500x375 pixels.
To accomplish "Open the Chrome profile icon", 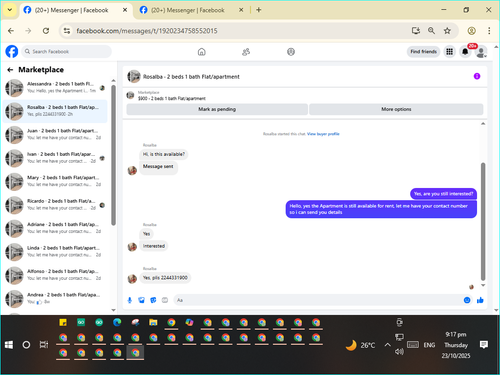I will pos(471,31).
